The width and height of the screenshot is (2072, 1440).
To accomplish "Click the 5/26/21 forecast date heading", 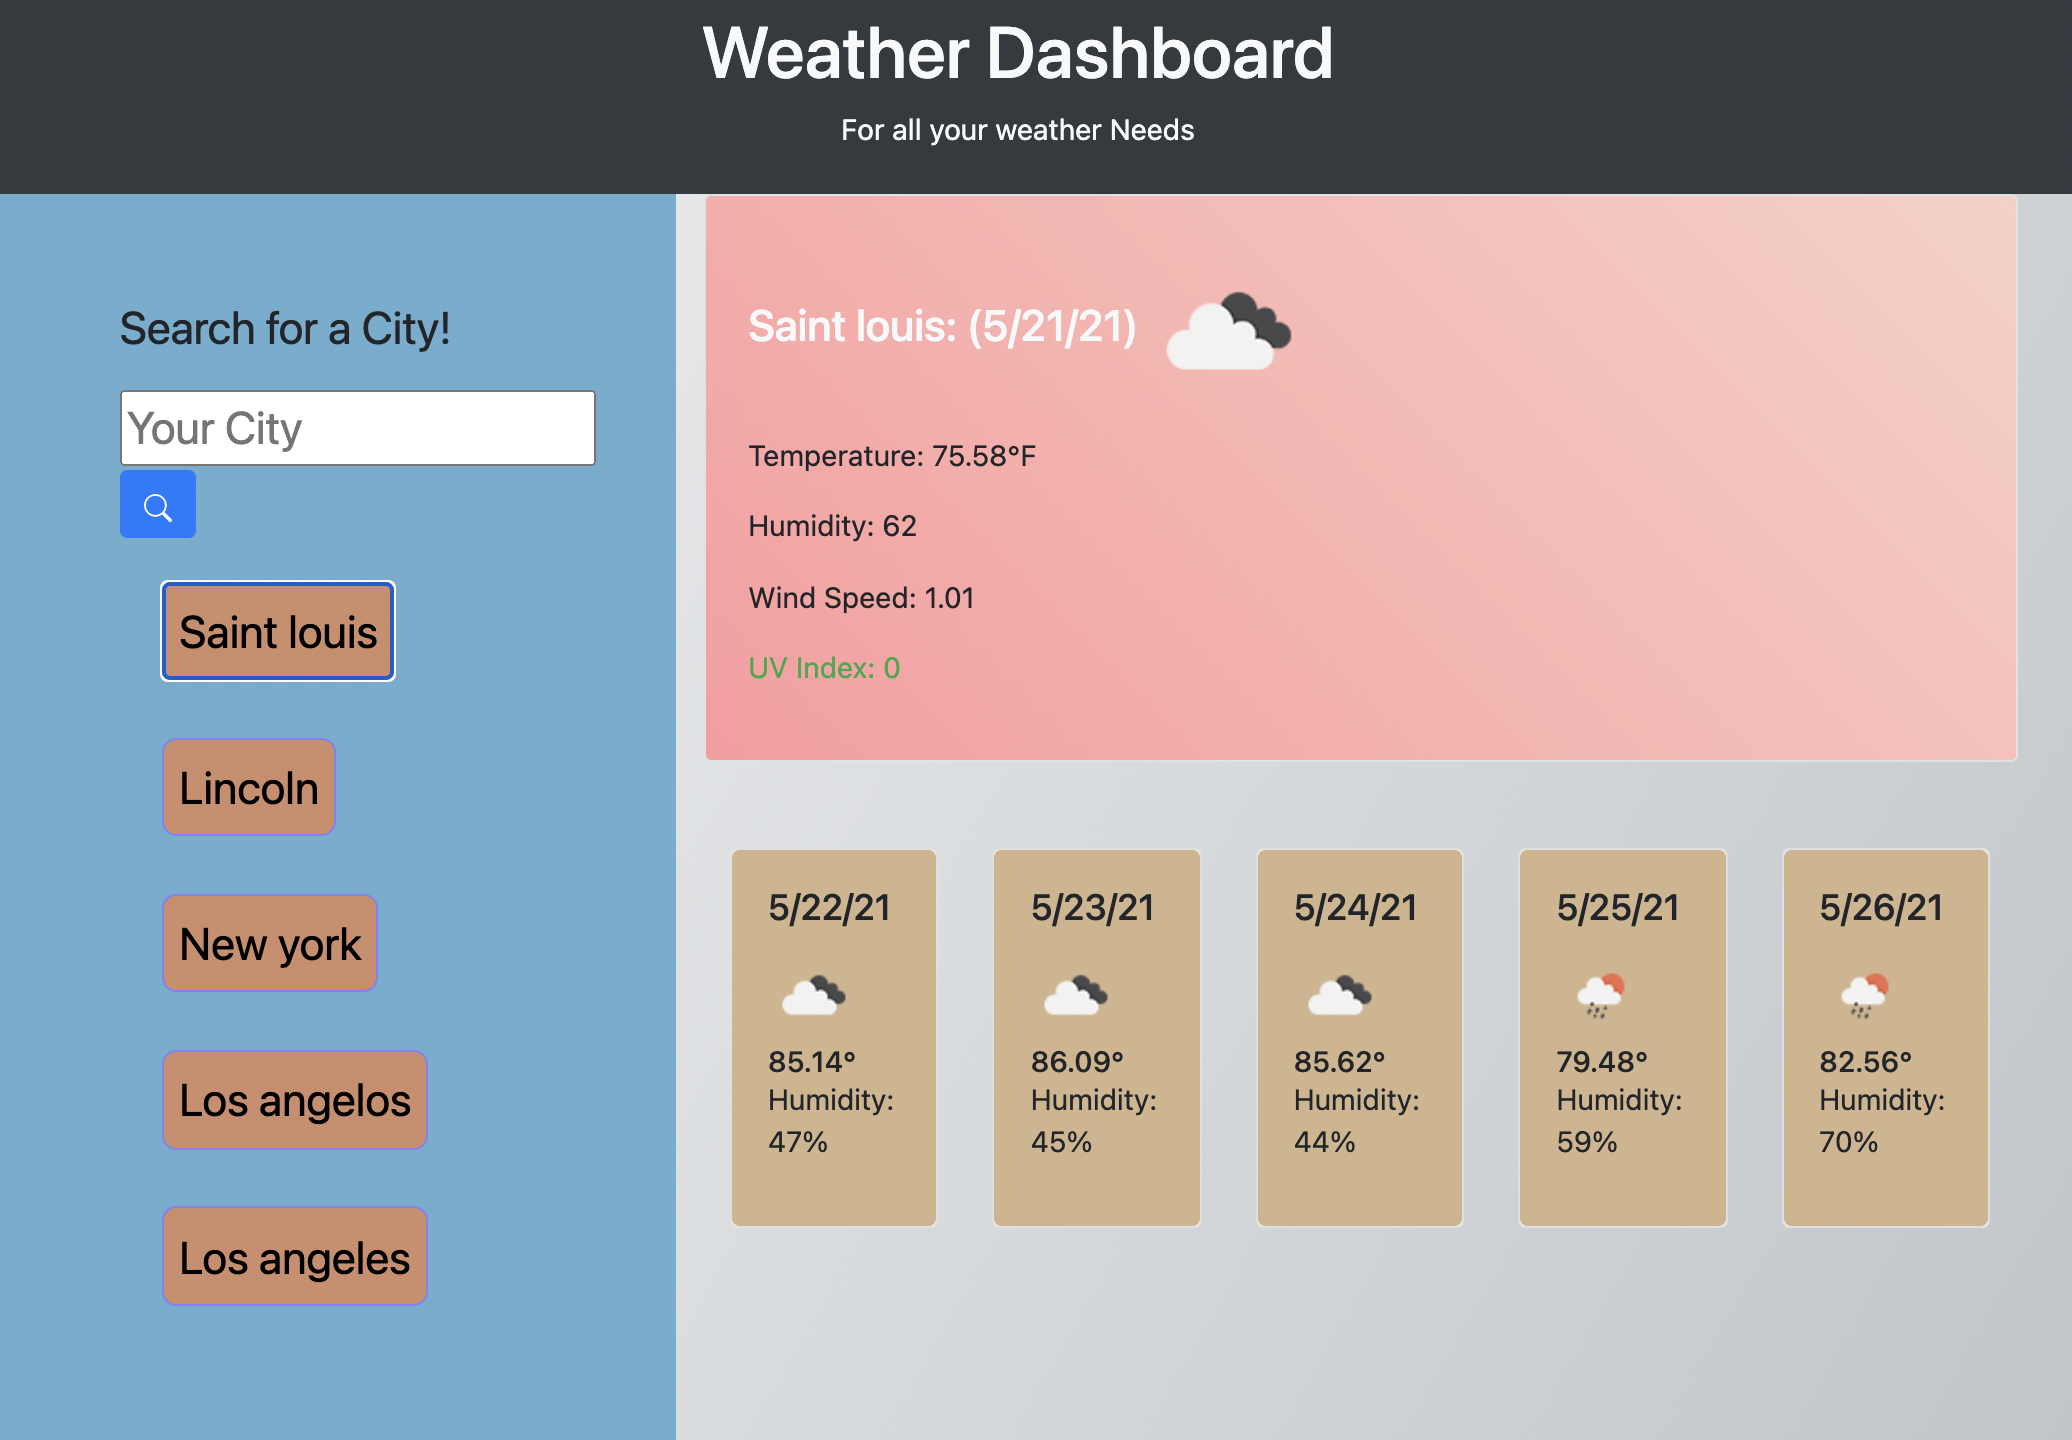I will pyautogui.click(x=1880, y=908).
